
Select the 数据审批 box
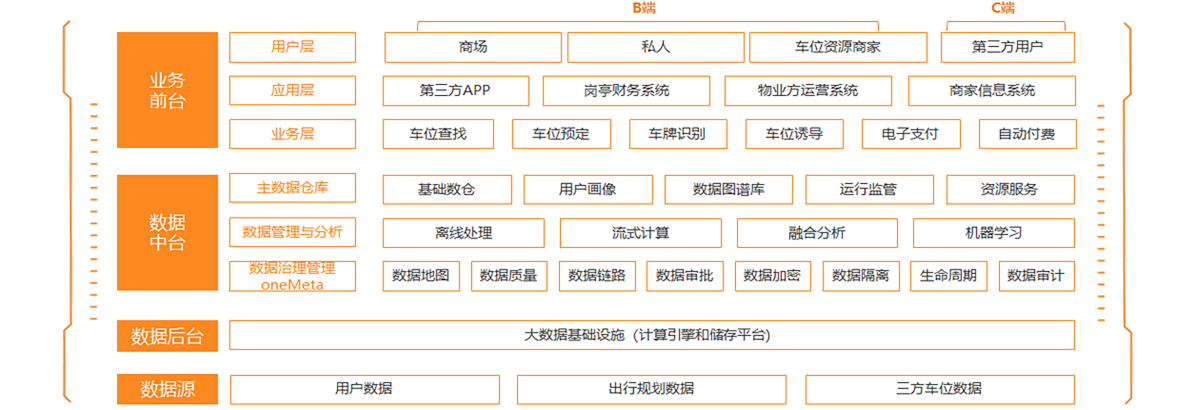pos(685,276)
